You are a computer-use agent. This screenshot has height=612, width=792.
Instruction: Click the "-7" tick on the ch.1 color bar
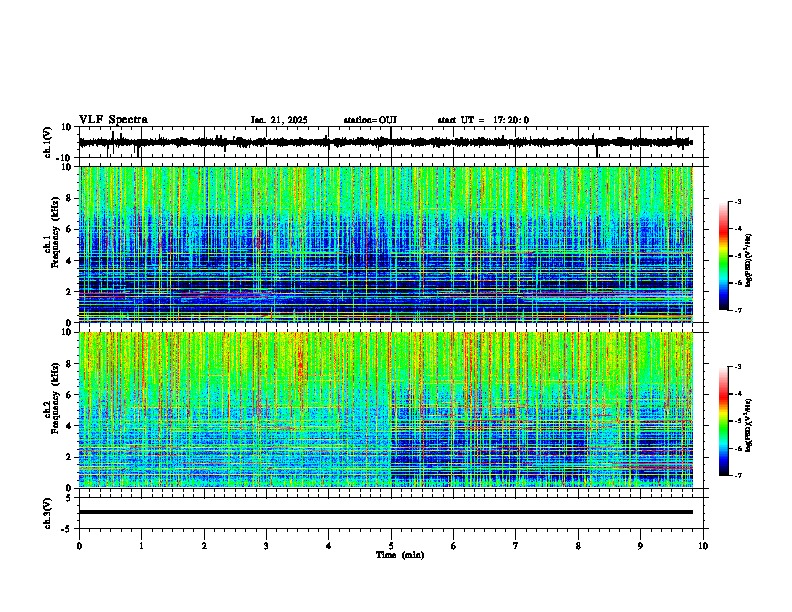pyautogui.click(x=737, y=310)
